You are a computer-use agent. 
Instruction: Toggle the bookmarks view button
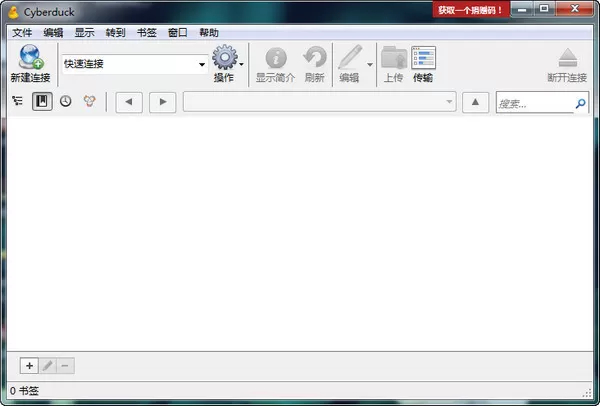coord(42,102)
